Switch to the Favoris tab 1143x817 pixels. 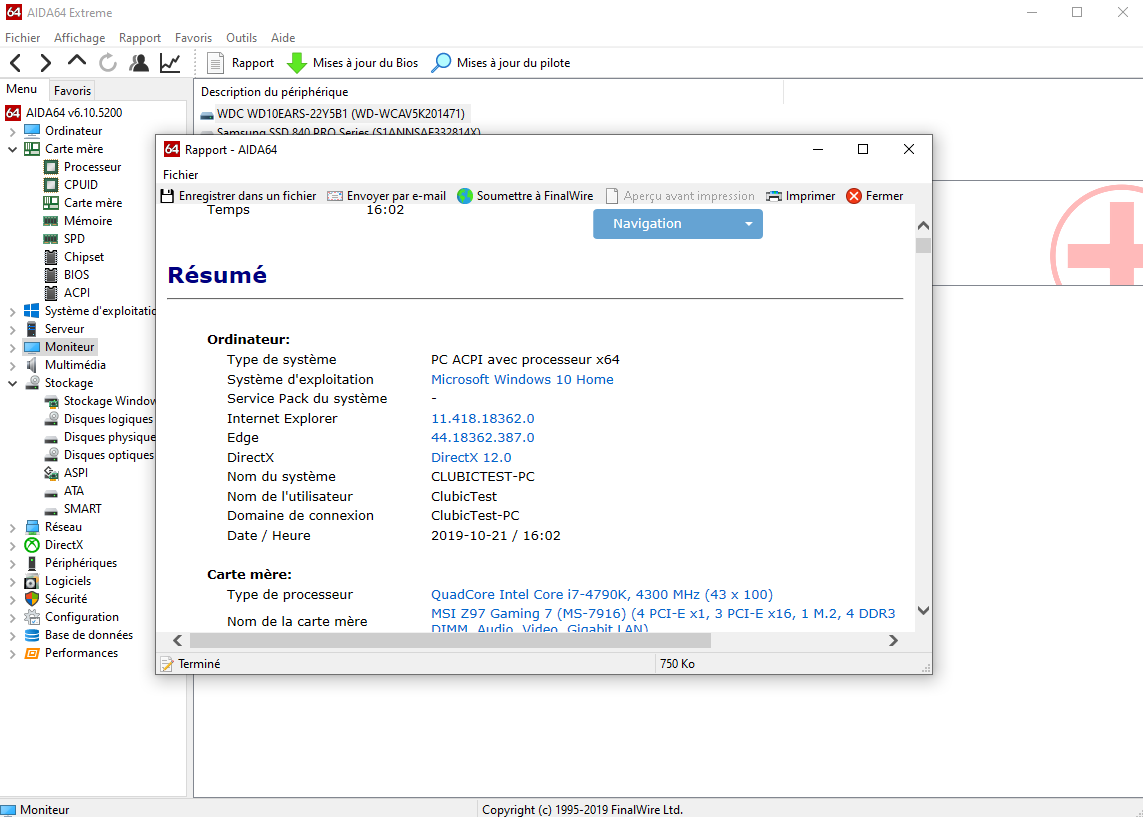72,91
